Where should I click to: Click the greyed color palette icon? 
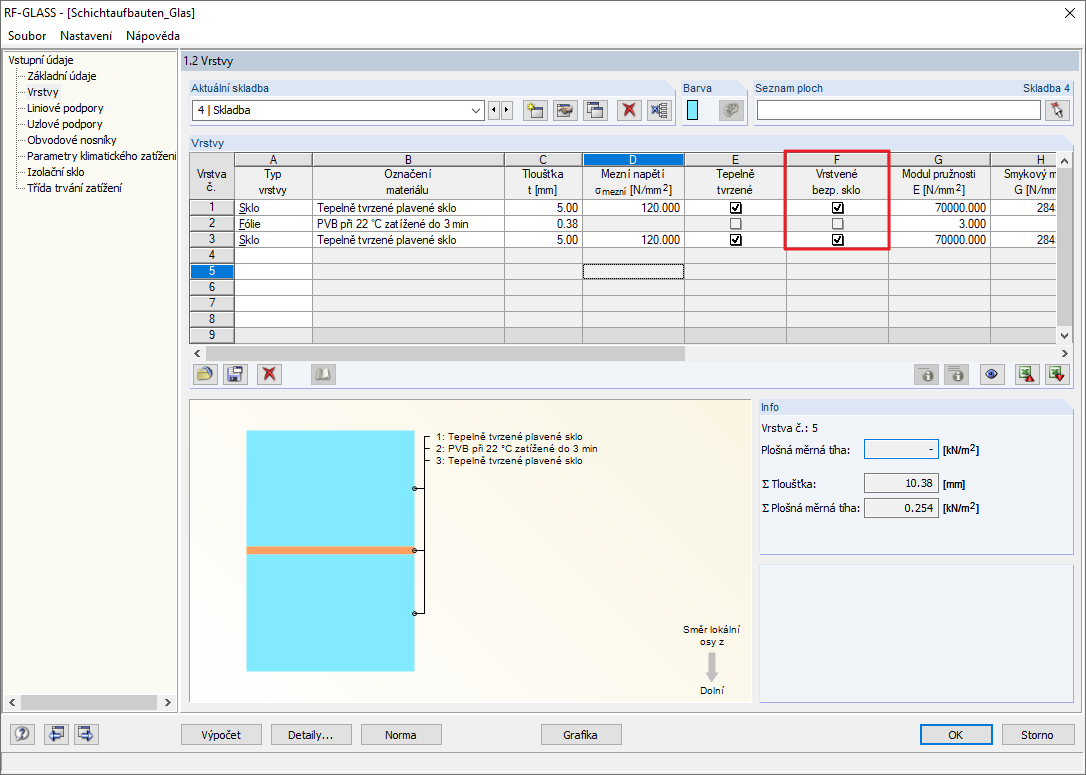pyautogui.click(x=731, y=110)
